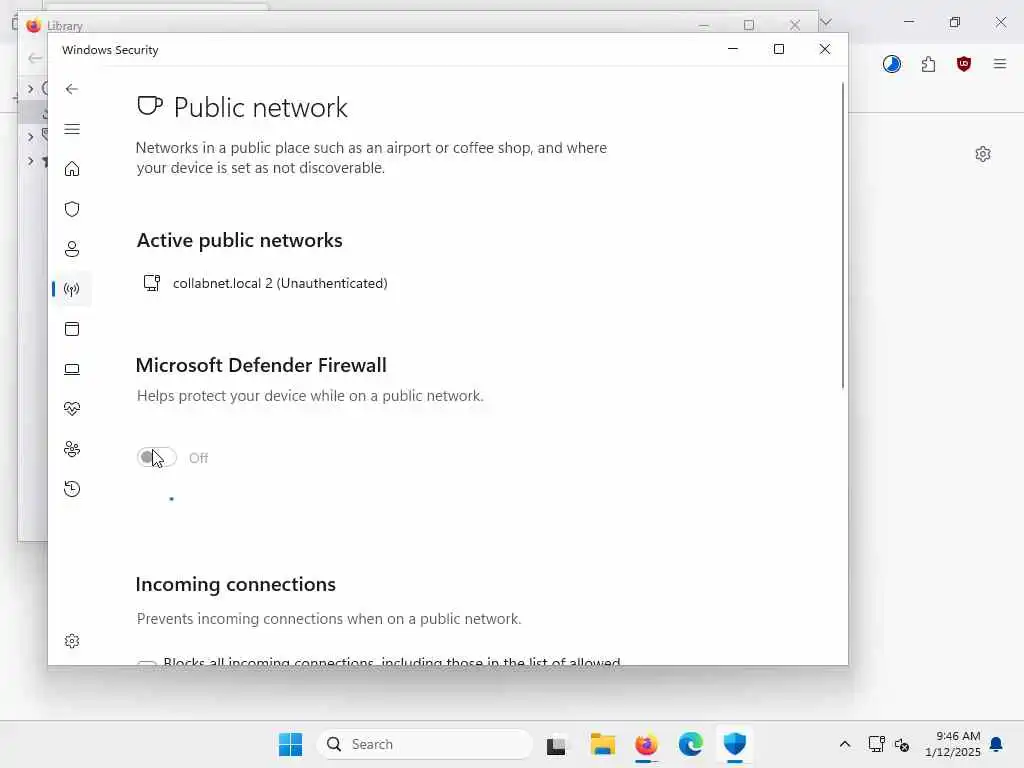The width and height of the screenshot is (1024, 768).
Task: Click collabnet.local 2 (Unauthenticated) network entry
Action: (265, 283)
